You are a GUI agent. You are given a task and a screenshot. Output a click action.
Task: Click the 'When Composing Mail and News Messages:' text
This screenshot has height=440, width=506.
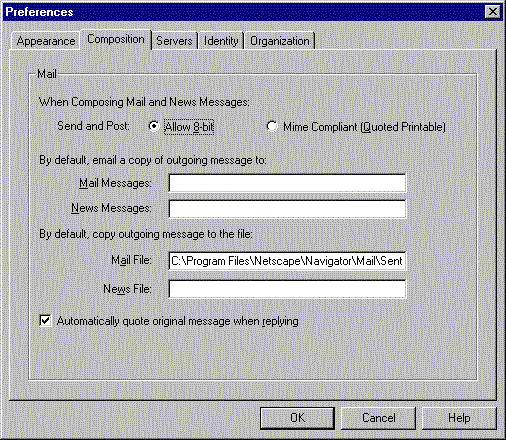(144, 102)
